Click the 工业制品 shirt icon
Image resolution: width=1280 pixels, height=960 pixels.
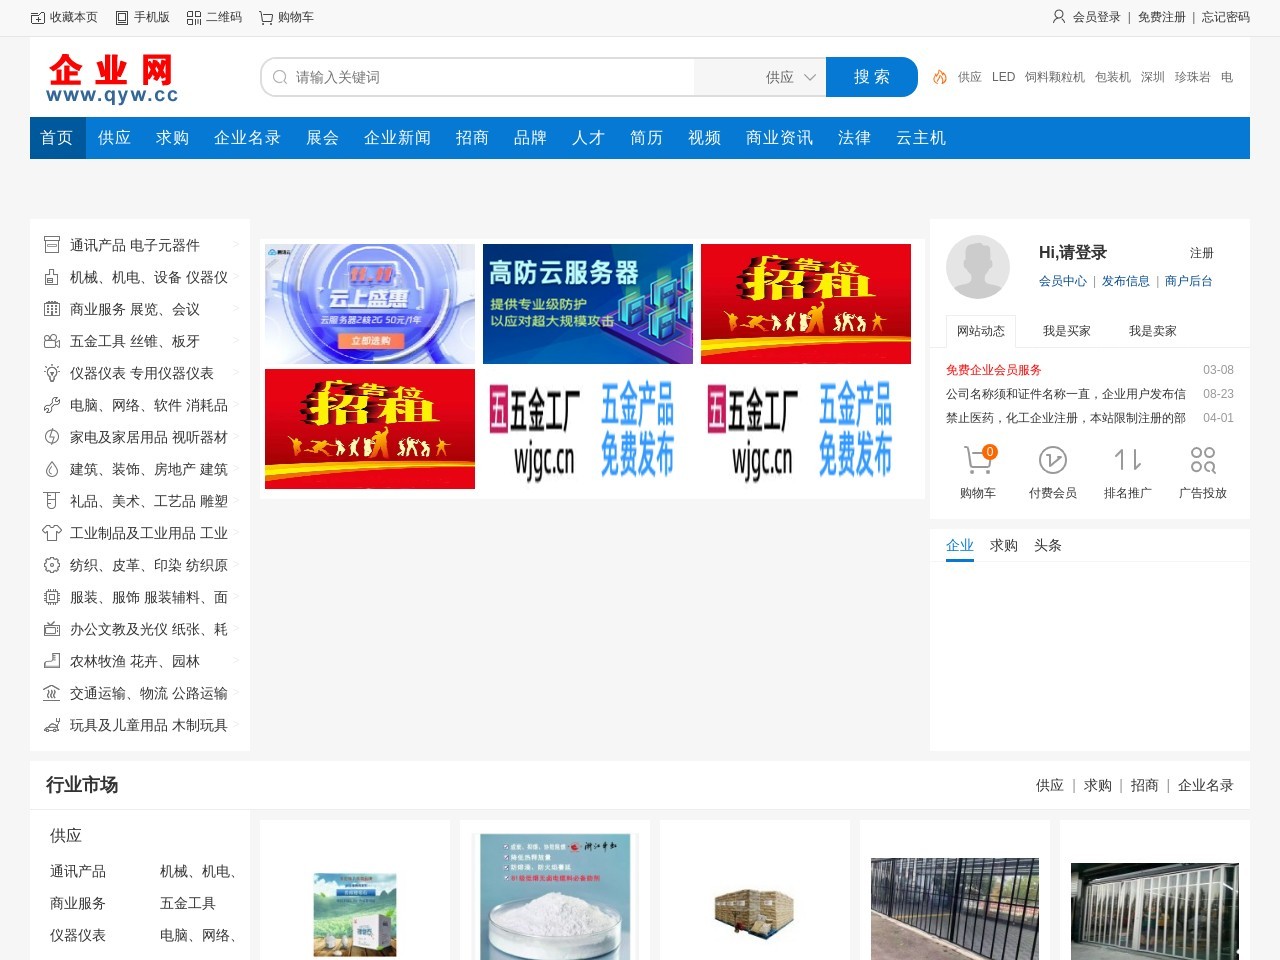[x=52, y=533]
